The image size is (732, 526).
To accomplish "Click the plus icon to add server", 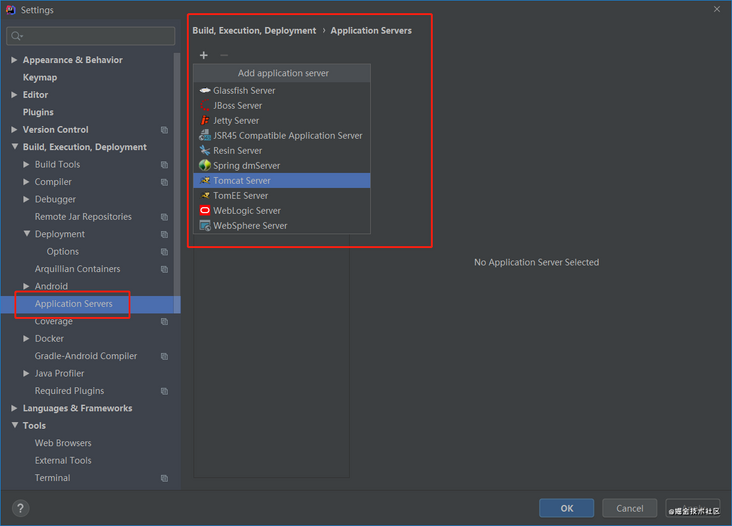I will 204,55.
